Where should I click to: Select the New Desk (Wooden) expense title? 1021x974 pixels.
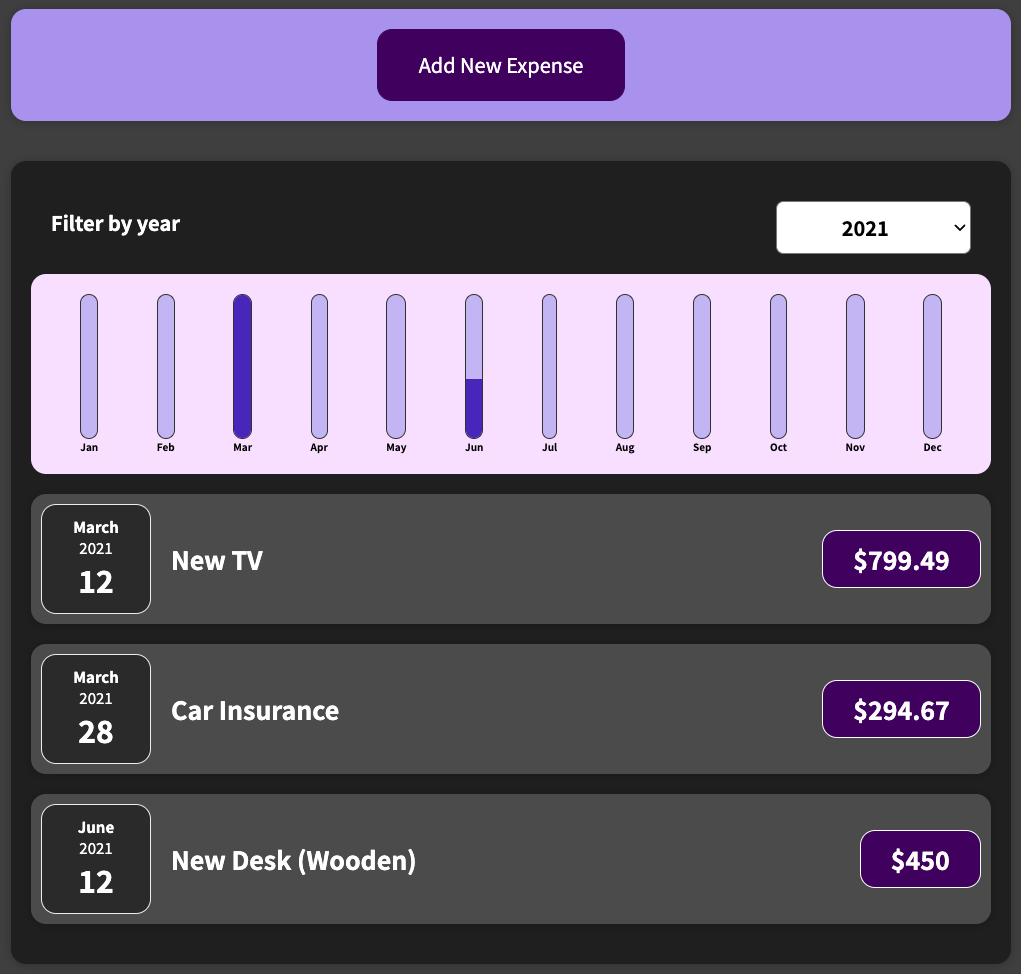(293, 860)
